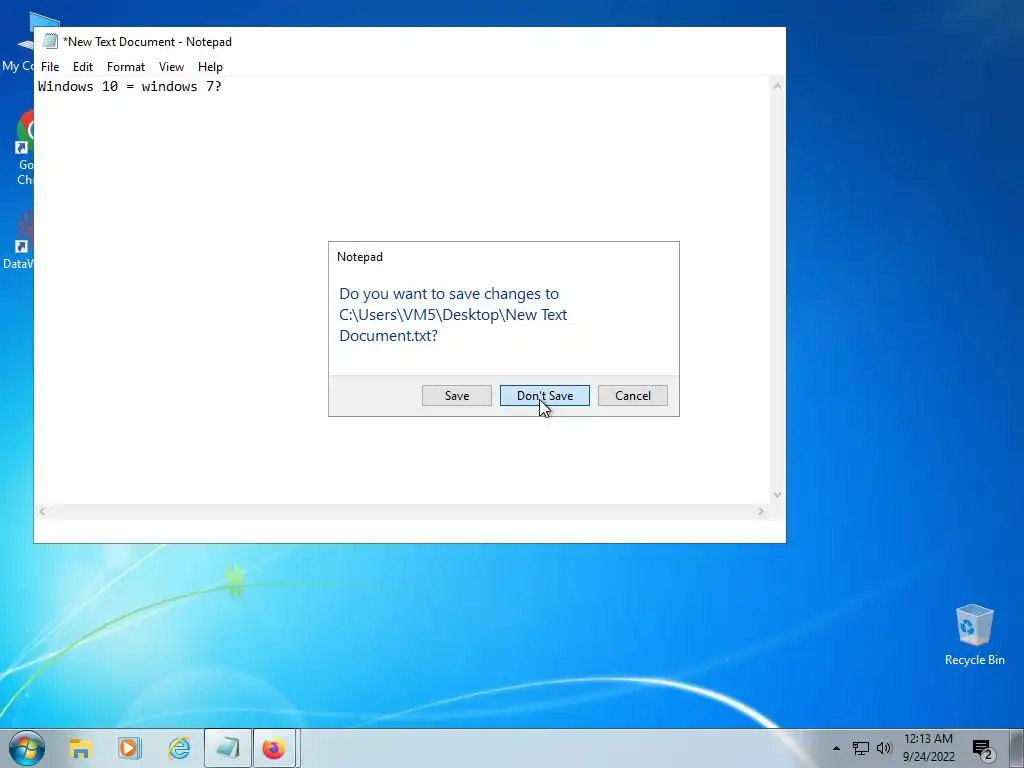Image resolution: width=1024 pixels, height=768 pixels.
Task: Click the volume speaker tray icon
Action: click(x=884, y=748)
